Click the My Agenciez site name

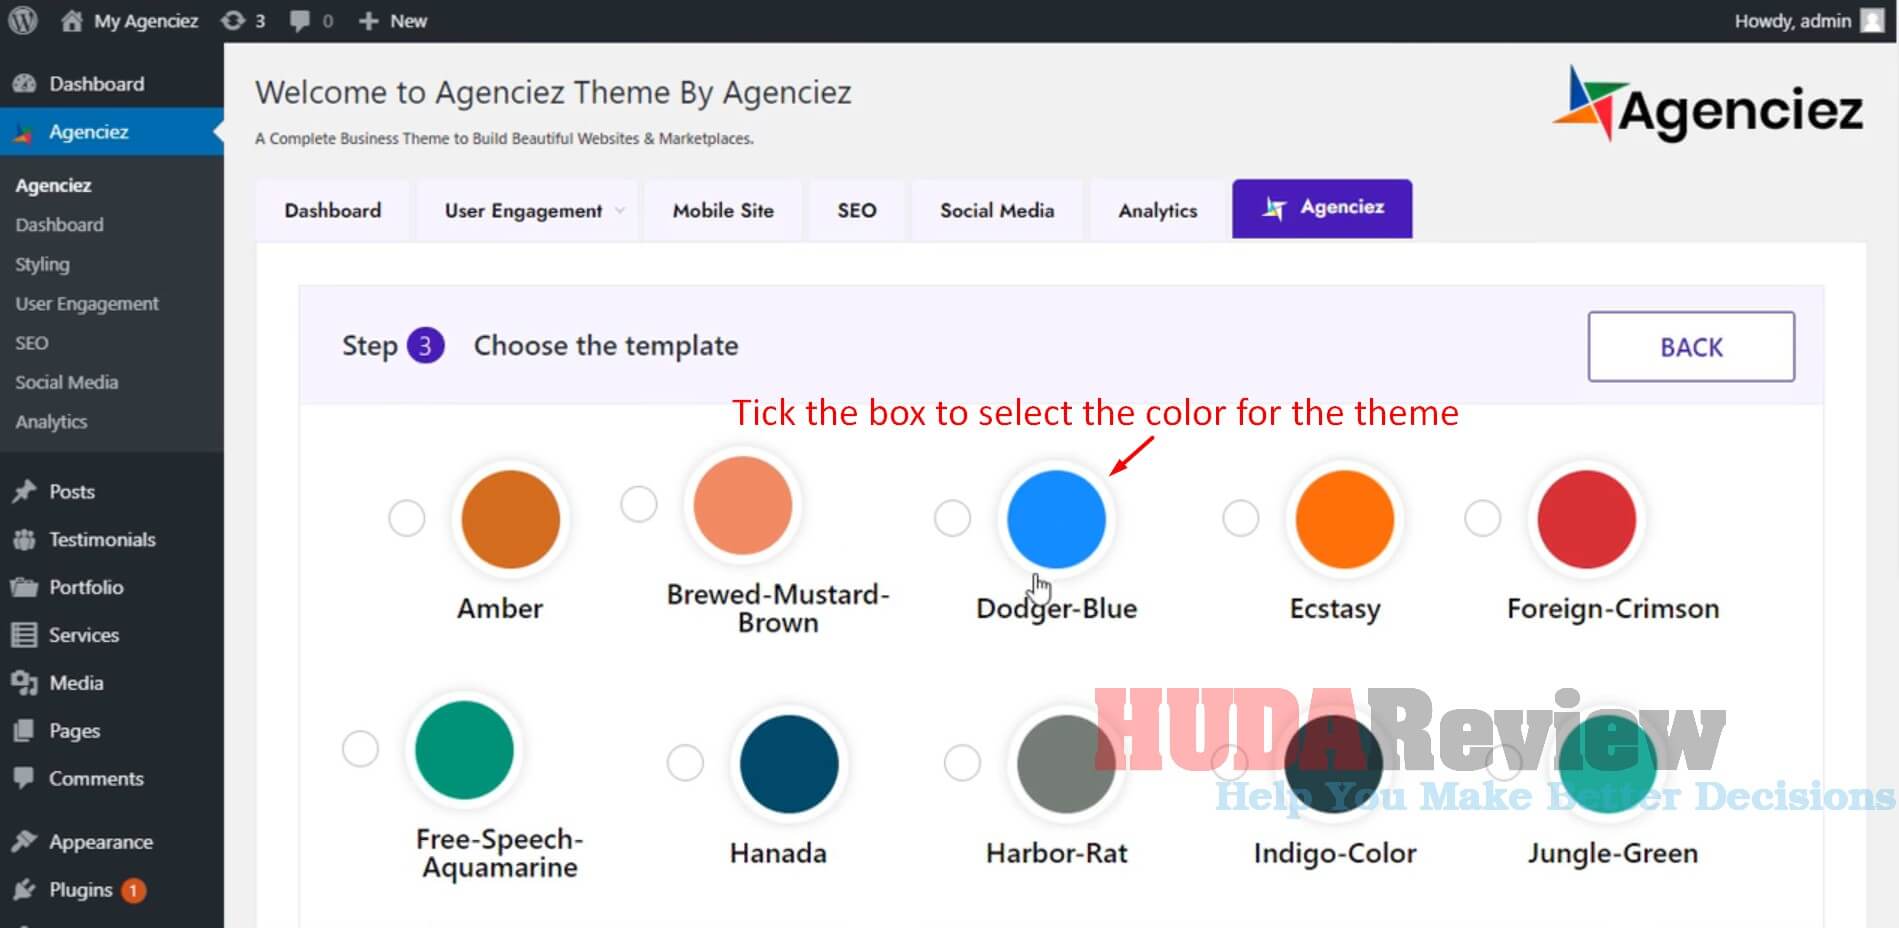(x=146, y=21)
